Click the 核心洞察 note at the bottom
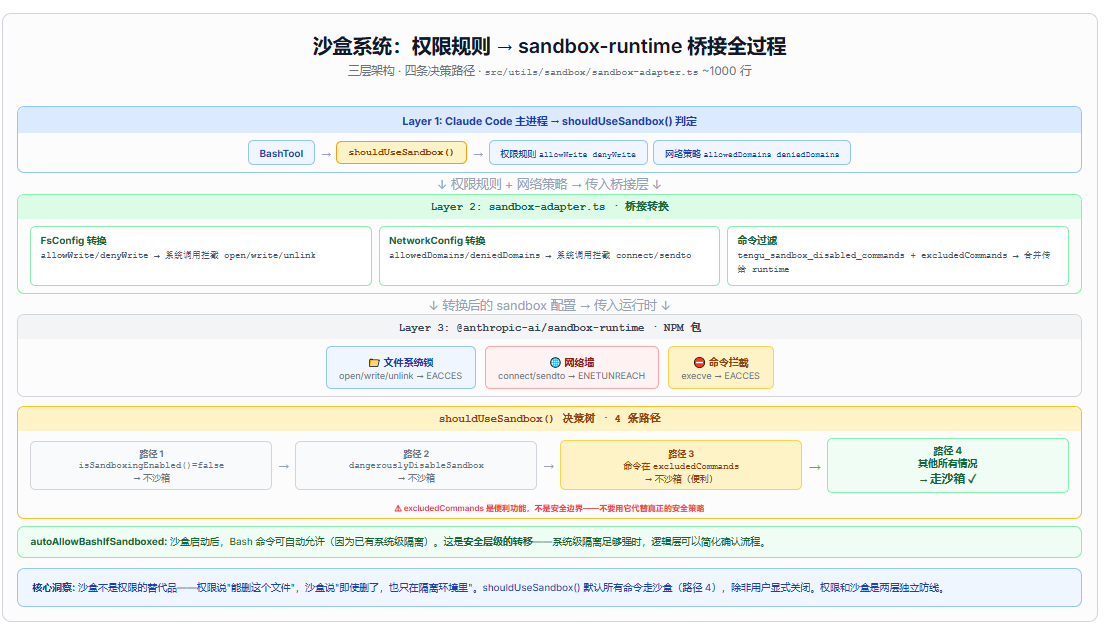Viewport: 1104px width, 633px height. (x=549, y=587)
